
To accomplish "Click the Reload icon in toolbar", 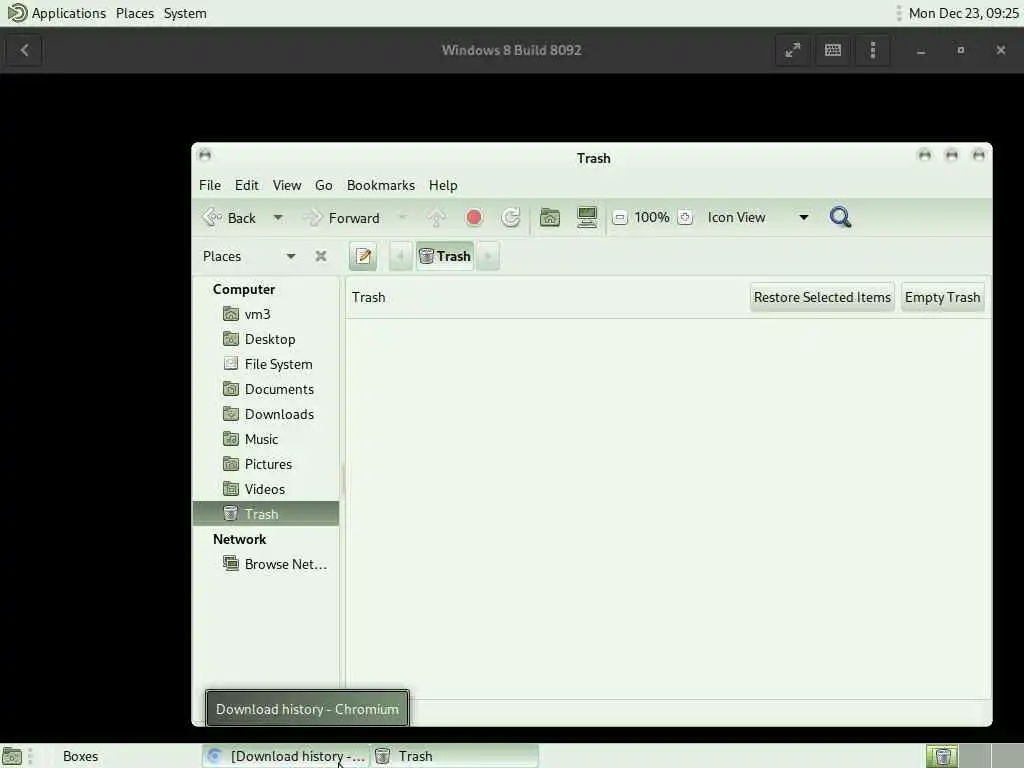I will 511,217.
